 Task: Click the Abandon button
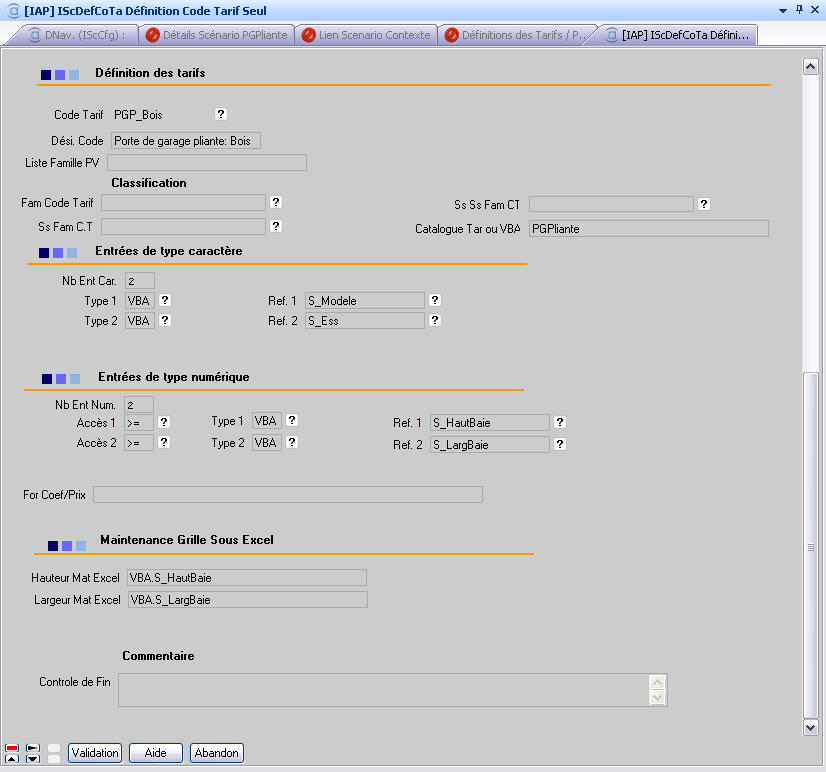217,753
